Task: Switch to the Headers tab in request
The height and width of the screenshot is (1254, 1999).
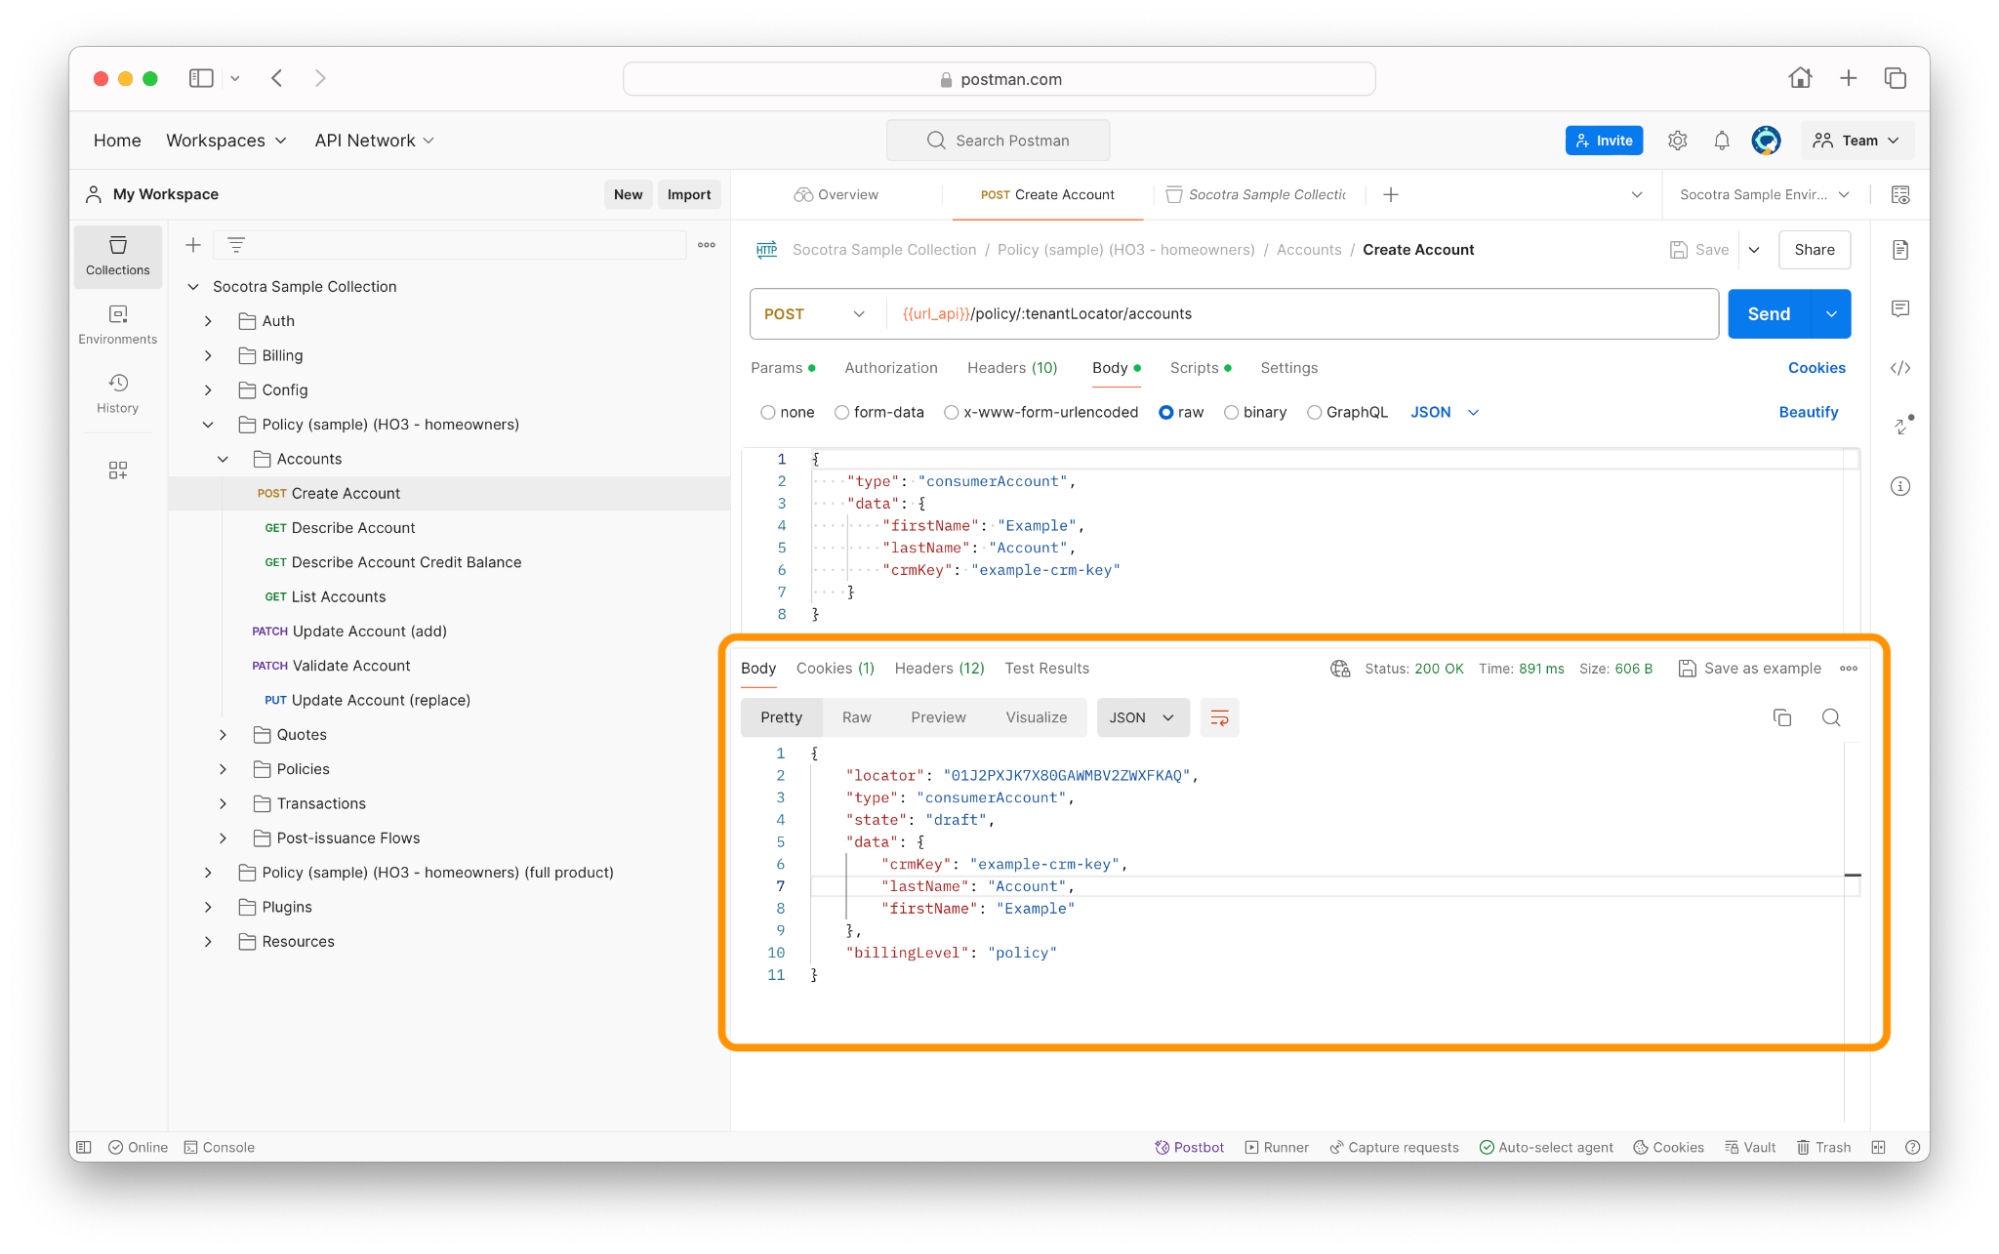Action: coord(1011,366)
